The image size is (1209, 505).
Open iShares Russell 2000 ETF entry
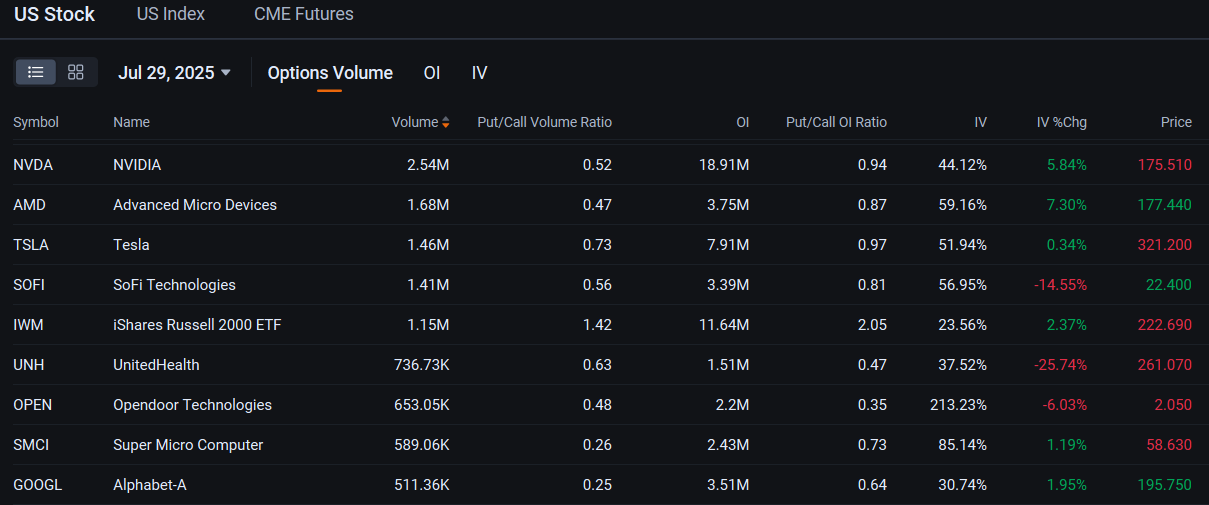(x=197, y=325)
